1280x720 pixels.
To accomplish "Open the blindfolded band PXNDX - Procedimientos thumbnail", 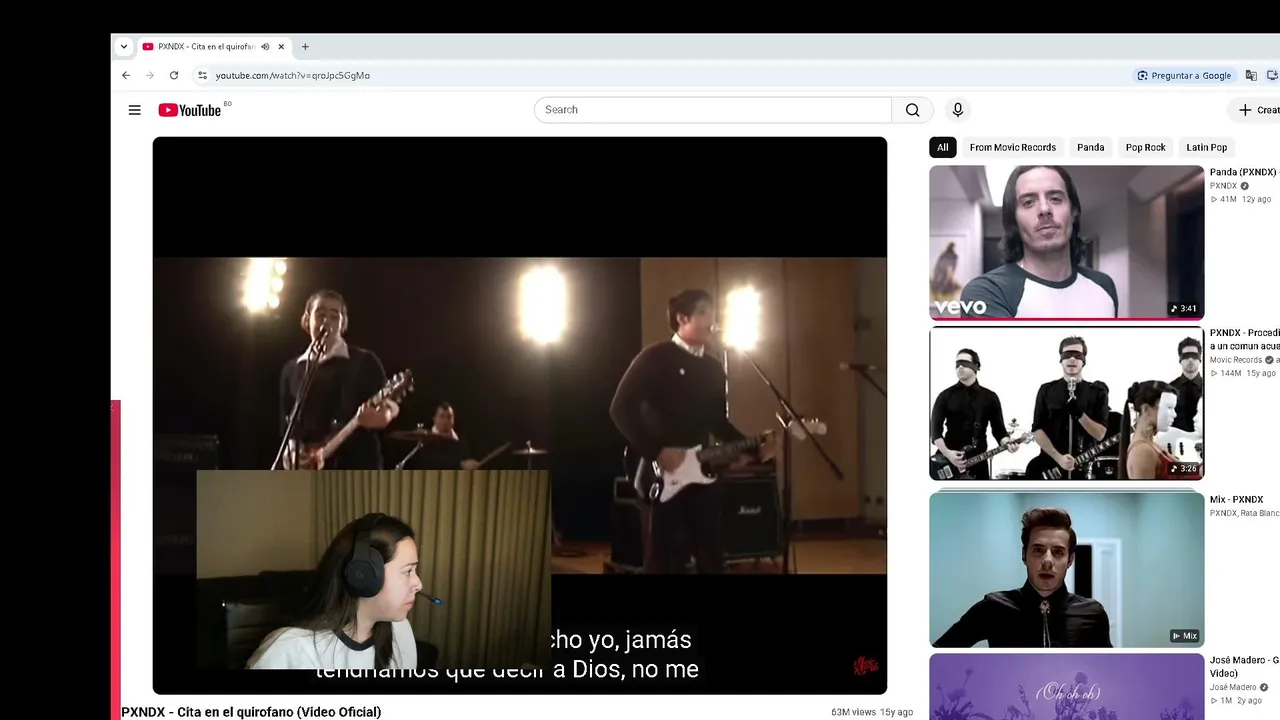I will click(x=1066, y=404).
